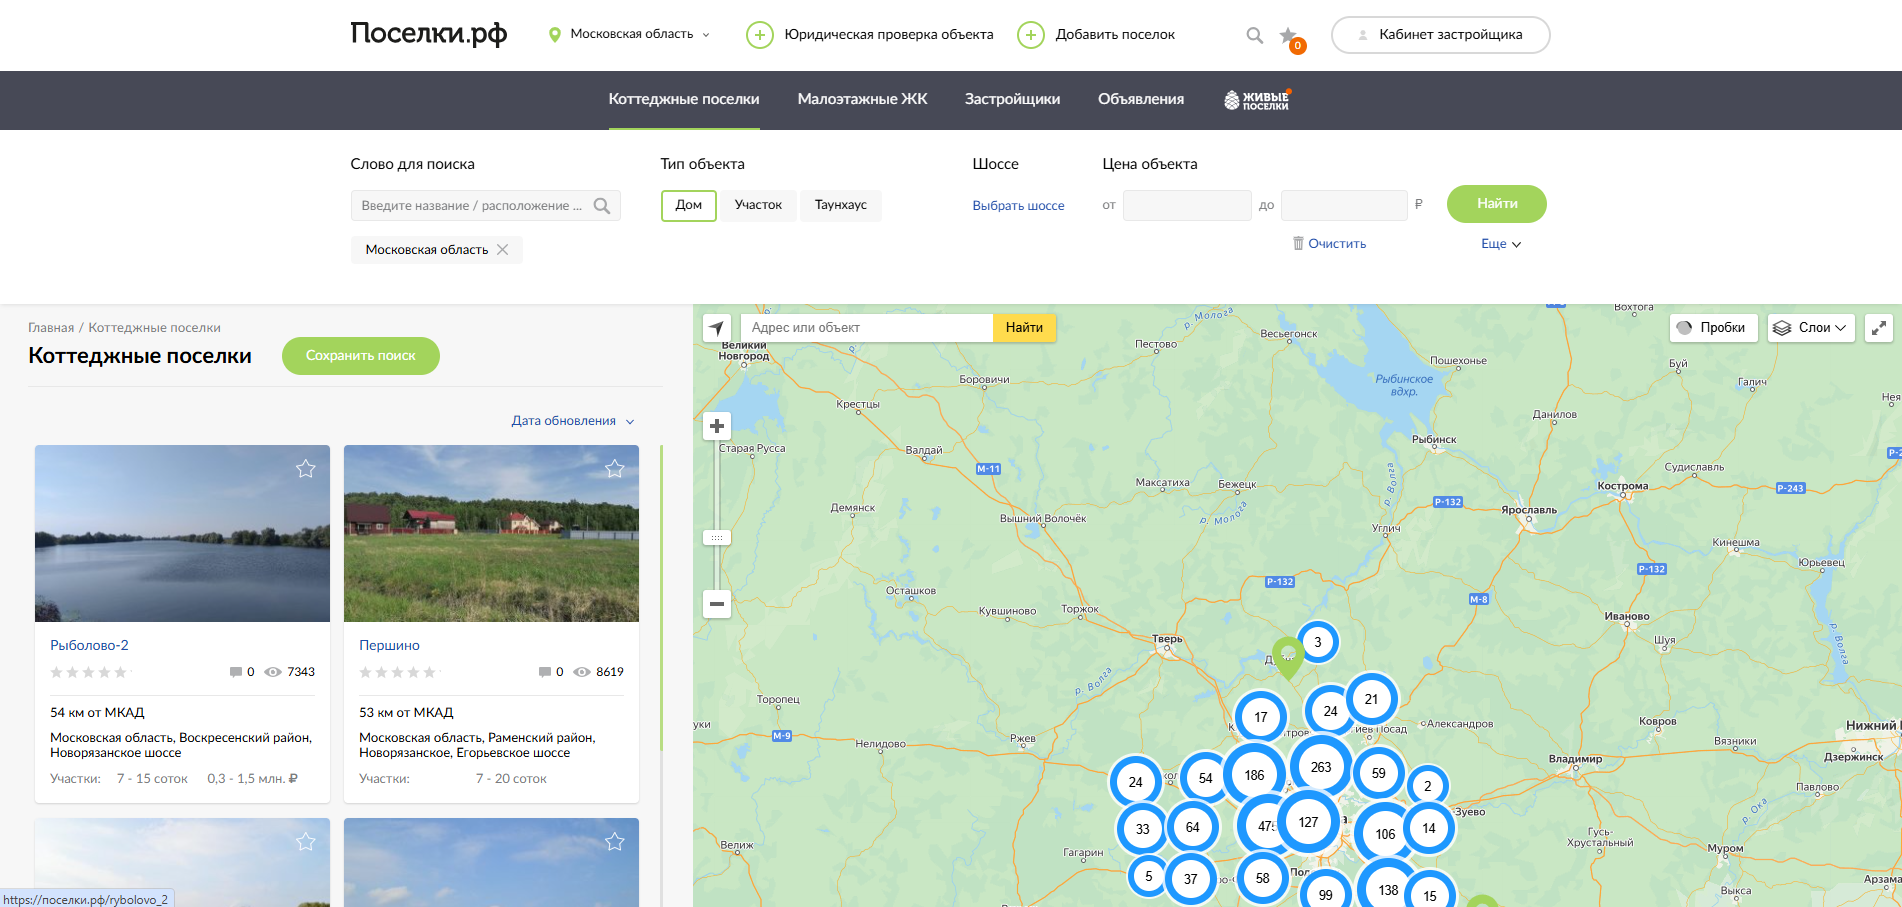Open map cluster marker 106

click(1385, 834)
